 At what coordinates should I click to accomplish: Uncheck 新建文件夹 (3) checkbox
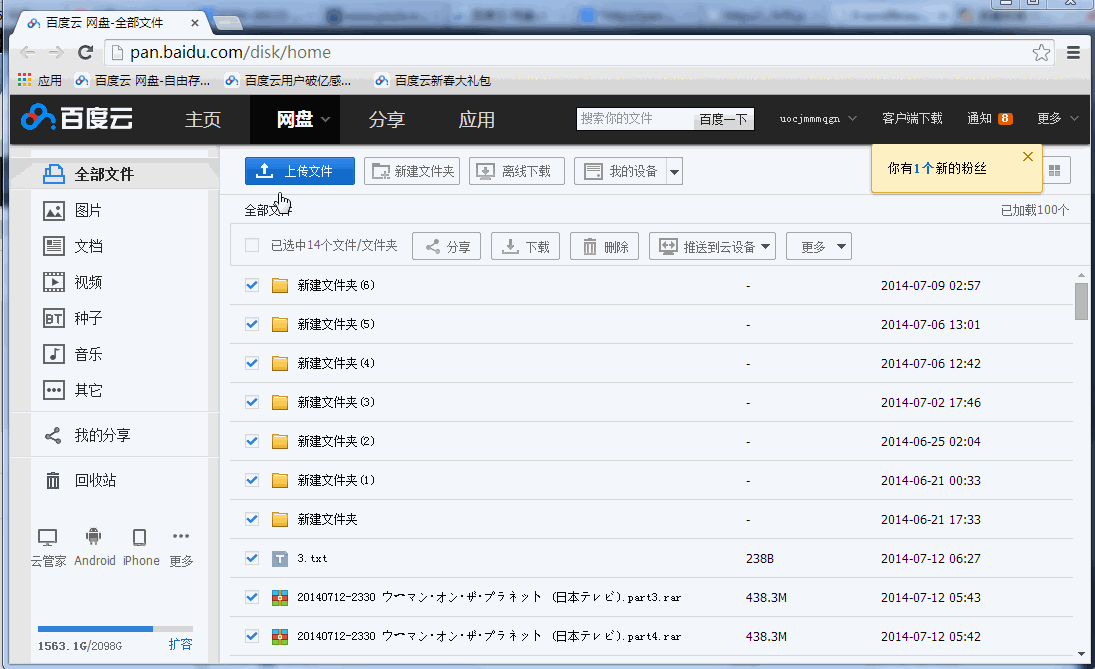(x=252, y=403)
